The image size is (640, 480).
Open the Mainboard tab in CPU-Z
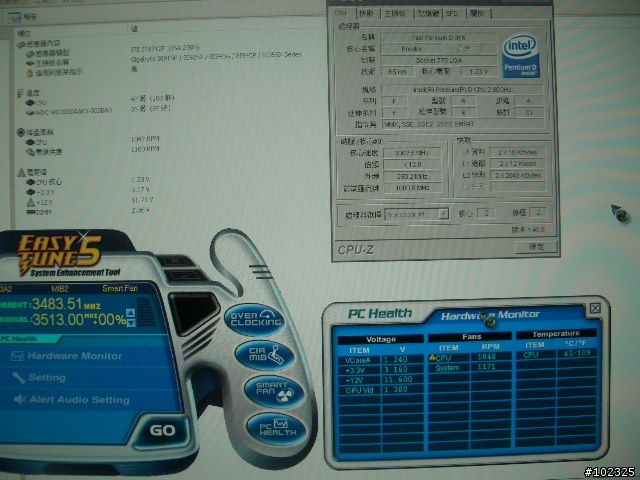click(x=395, y=13)
